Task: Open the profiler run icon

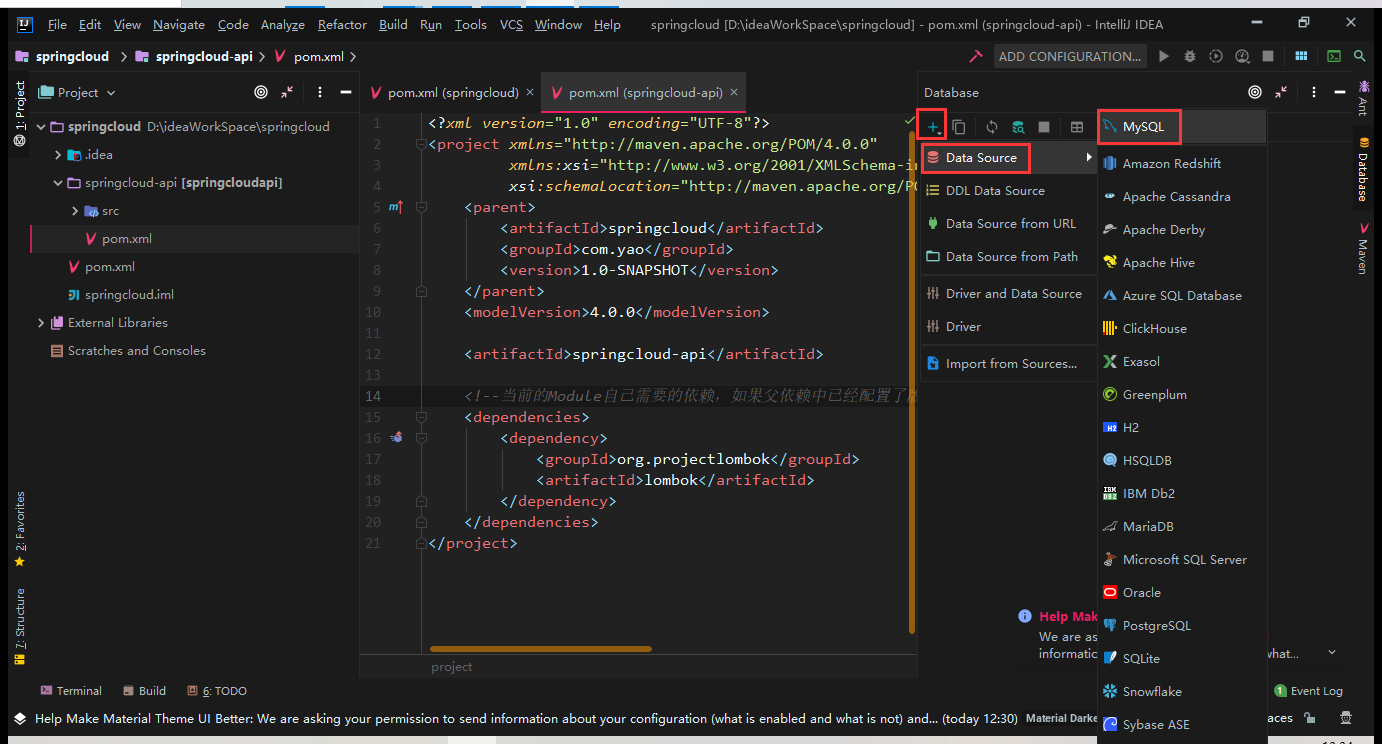Action: pos(1242,56)
